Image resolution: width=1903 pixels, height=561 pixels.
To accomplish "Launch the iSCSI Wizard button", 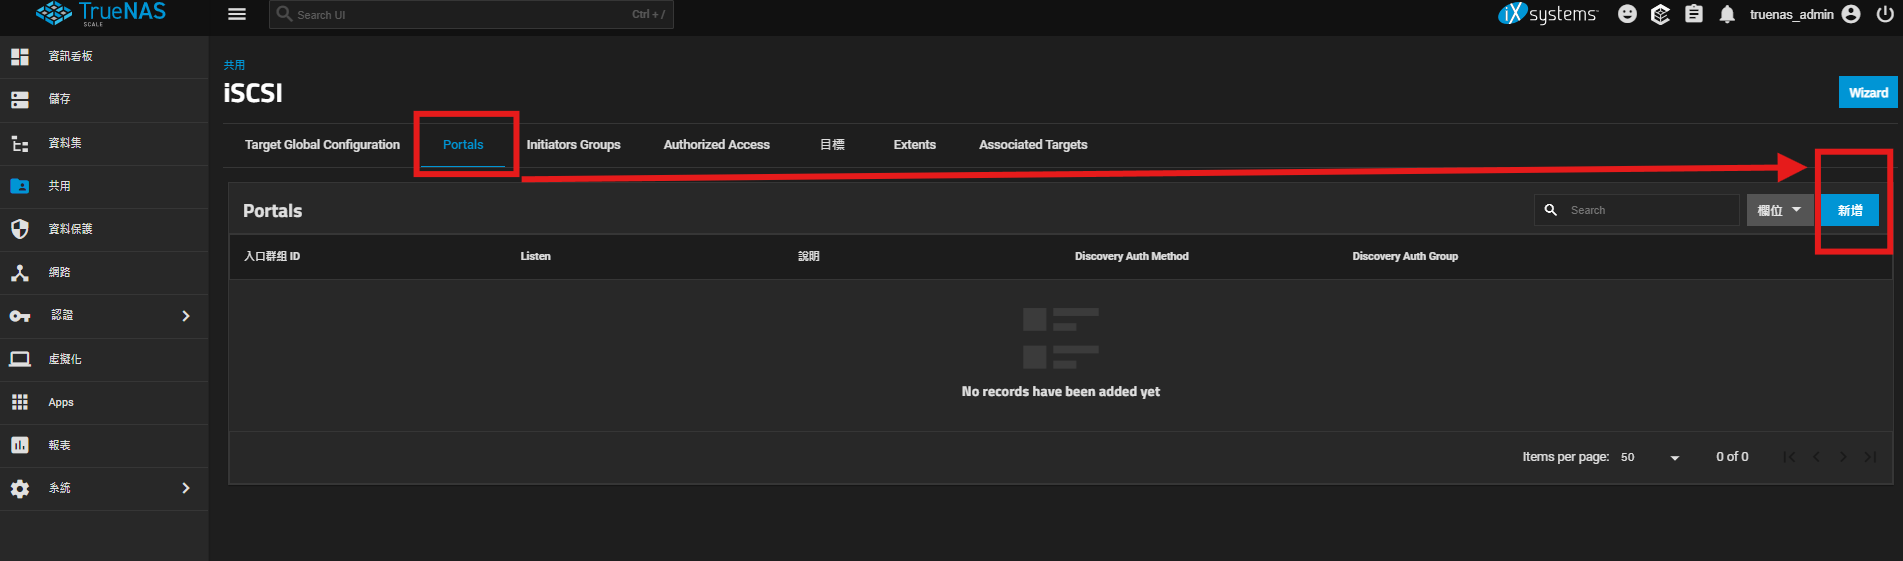I will pos(1867,93).
